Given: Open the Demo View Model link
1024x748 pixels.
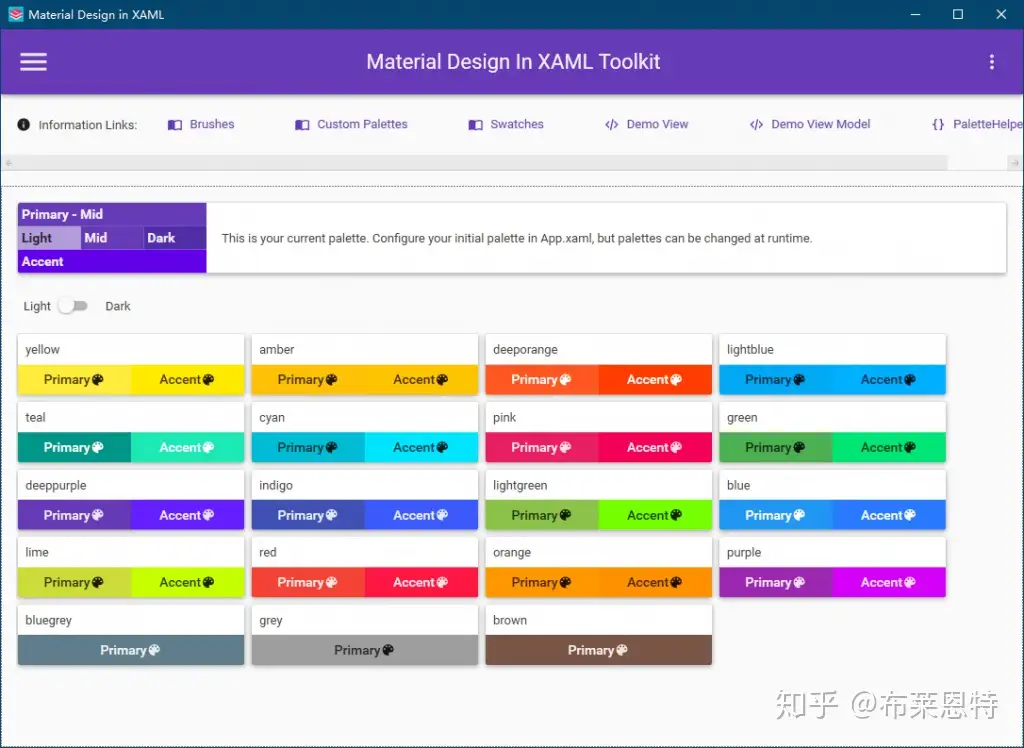Looking at the screenshot, I should click(820, 124).
